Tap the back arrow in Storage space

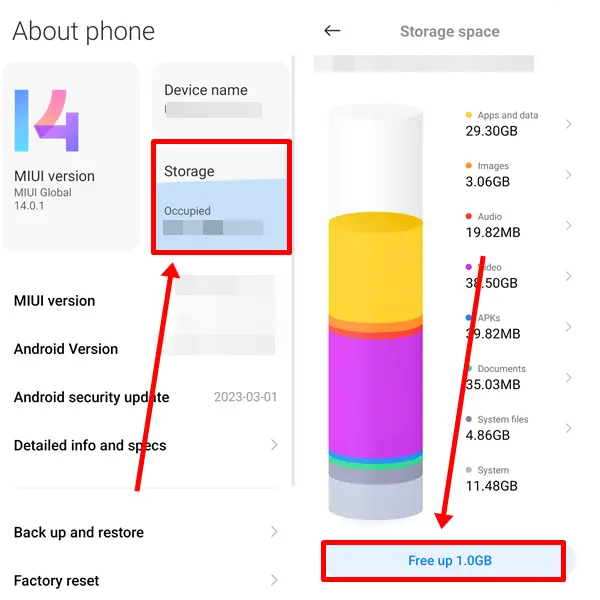(x=332, y=31)
